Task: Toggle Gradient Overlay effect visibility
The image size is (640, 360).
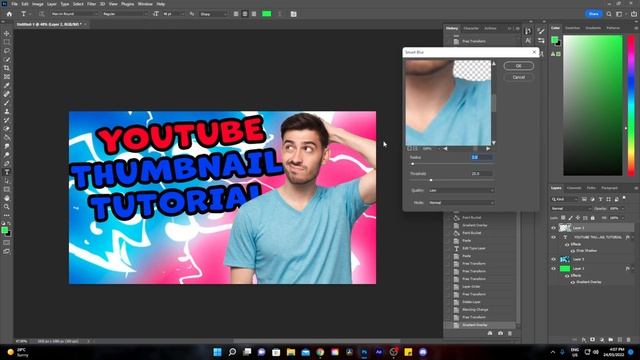Action: click(573, 282)
